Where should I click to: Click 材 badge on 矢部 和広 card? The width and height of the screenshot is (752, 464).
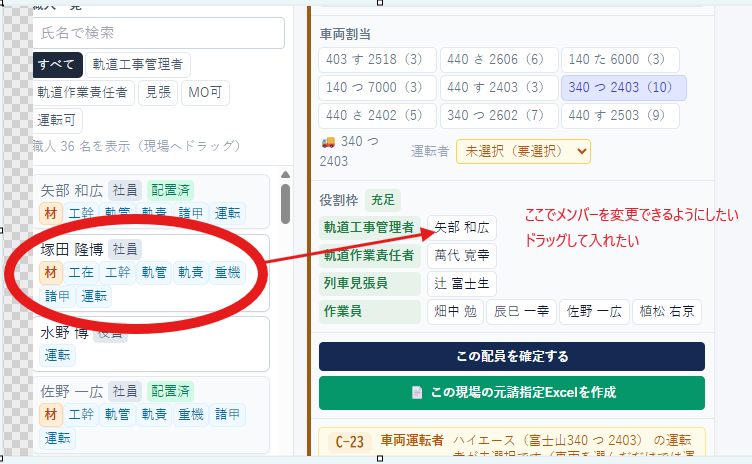pyautogui.click(x=51, y=213)
